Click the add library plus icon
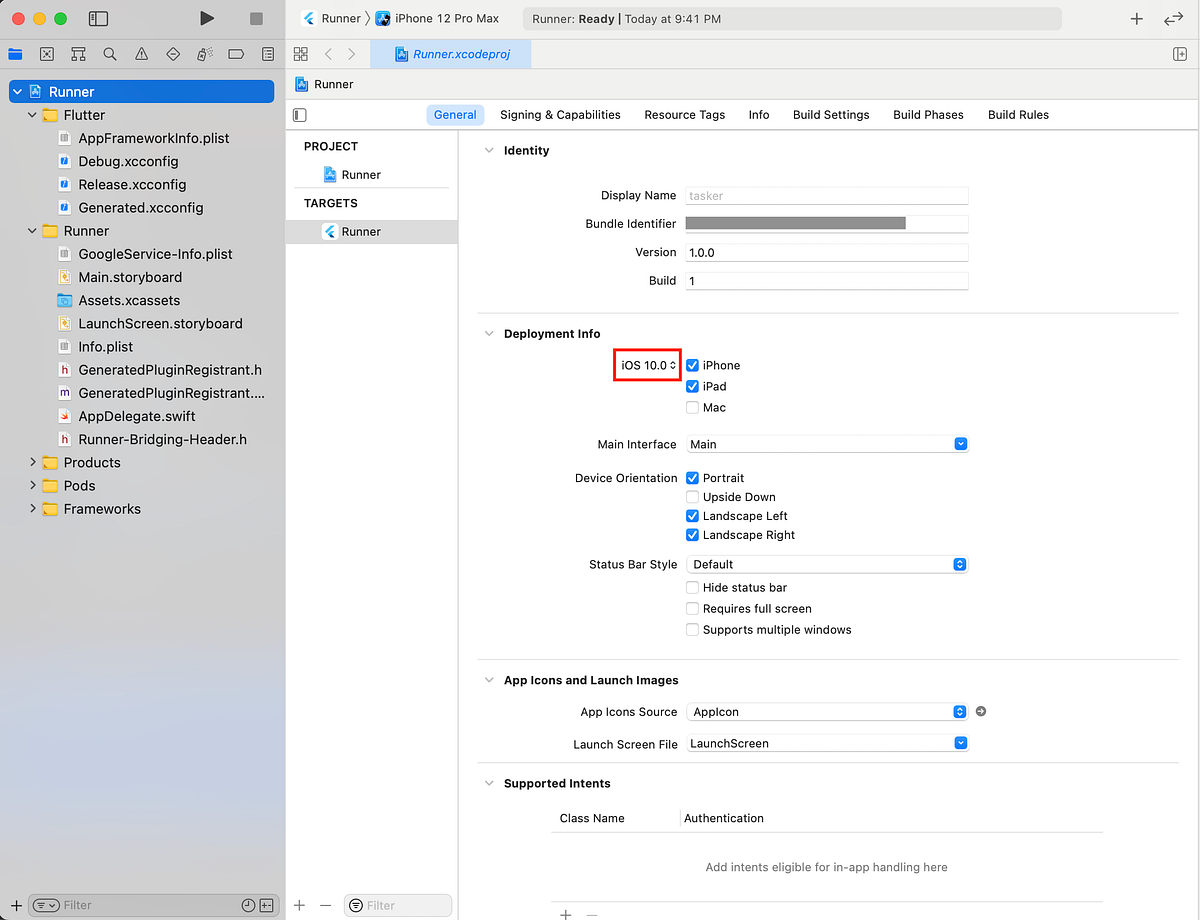The width and height of the screenshot is (1200, 920). (x=1136, y=19)
